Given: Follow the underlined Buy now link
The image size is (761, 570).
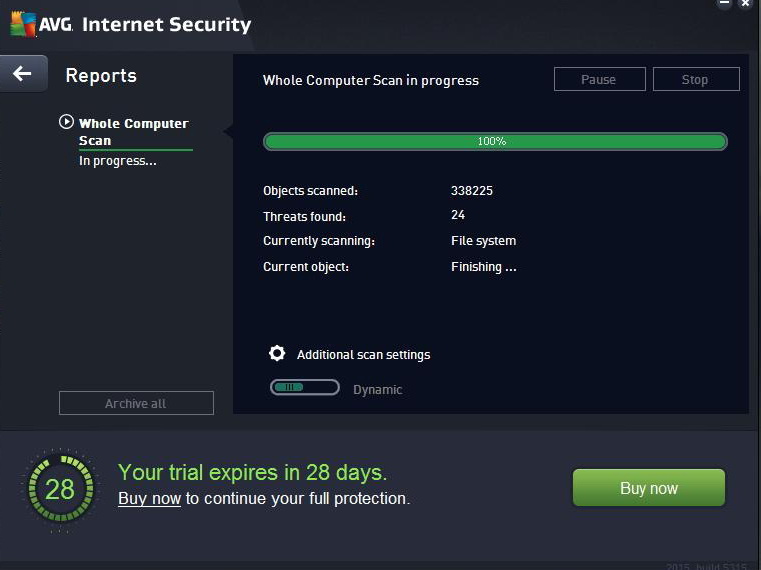Looking at the screenshot, I should pos(149,498).
